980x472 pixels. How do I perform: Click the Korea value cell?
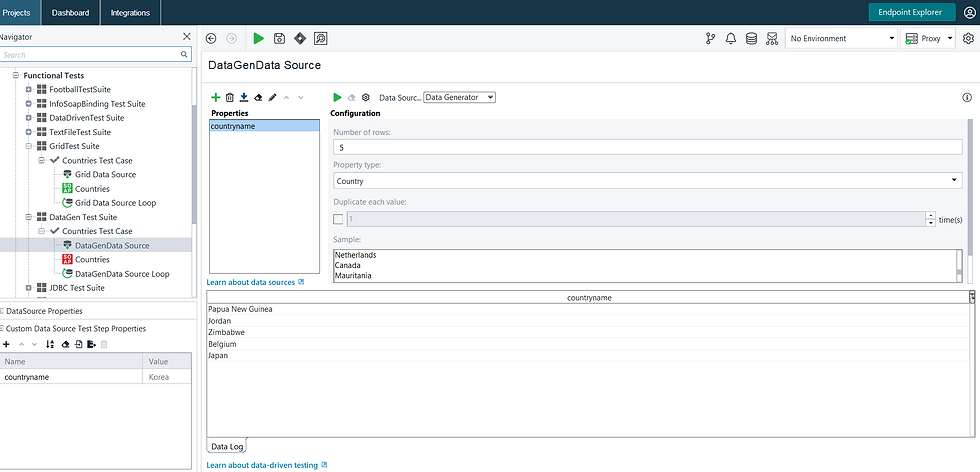[x=167, y=377]
